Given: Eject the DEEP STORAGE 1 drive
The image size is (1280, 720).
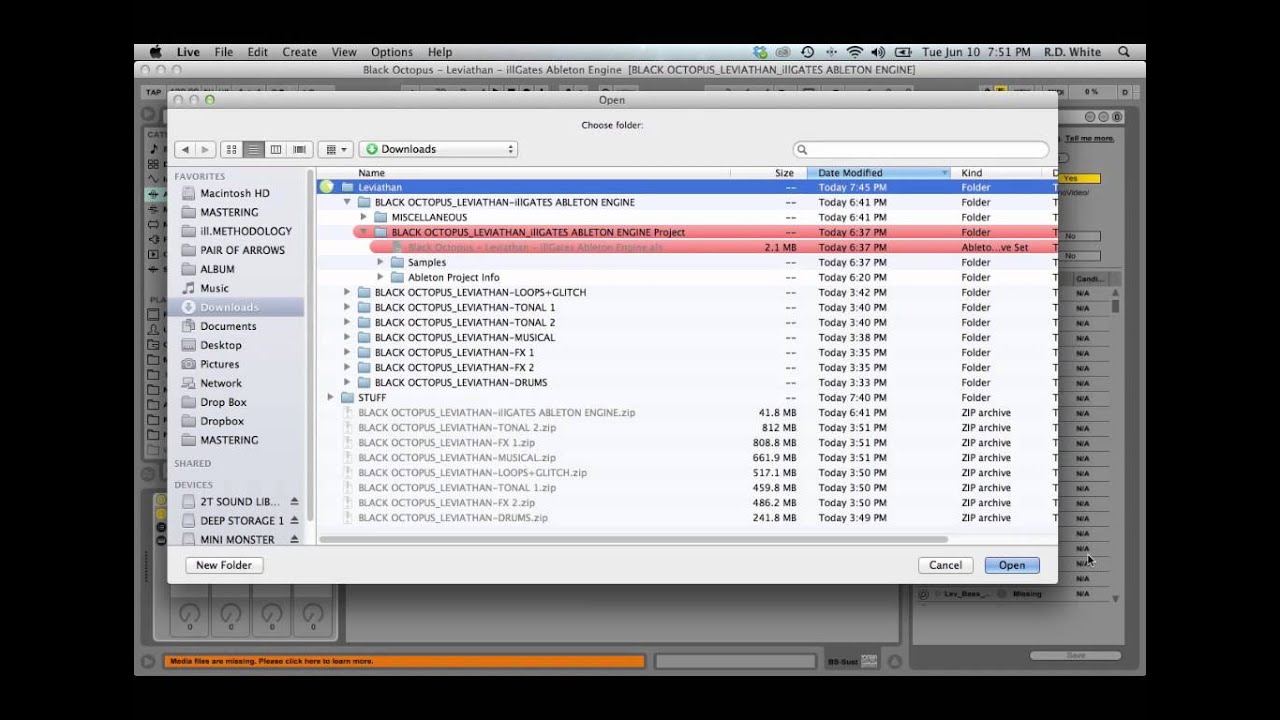Looking at the screenshot, I should tap(294, 521).
